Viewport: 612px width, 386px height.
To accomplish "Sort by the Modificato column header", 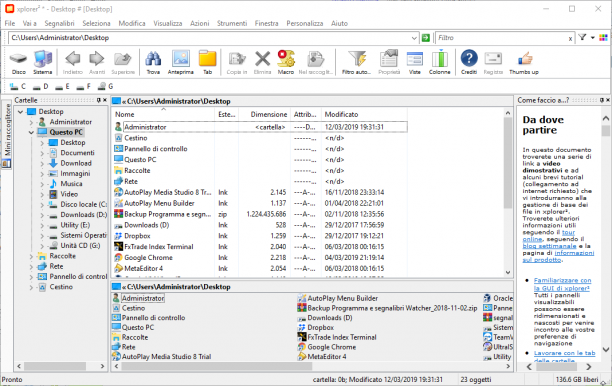I will click(x=341, y=114).
